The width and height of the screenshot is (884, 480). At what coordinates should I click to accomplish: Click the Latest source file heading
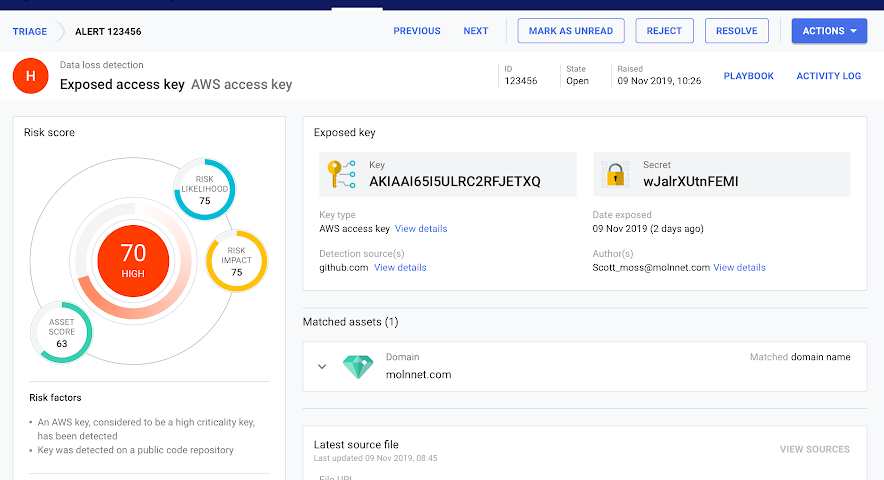coord(356,444)
